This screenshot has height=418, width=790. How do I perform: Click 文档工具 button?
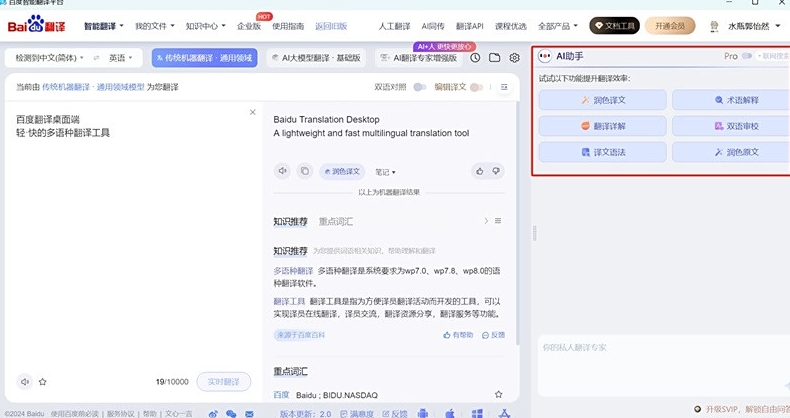coord(615,26)
